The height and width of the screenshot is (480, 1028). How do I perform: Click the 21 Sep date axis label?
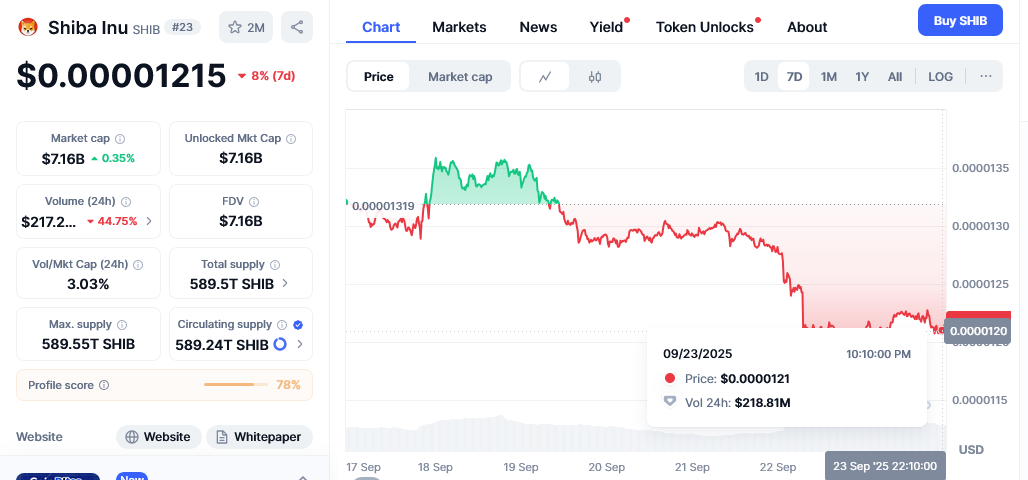(x=692, y=467)
